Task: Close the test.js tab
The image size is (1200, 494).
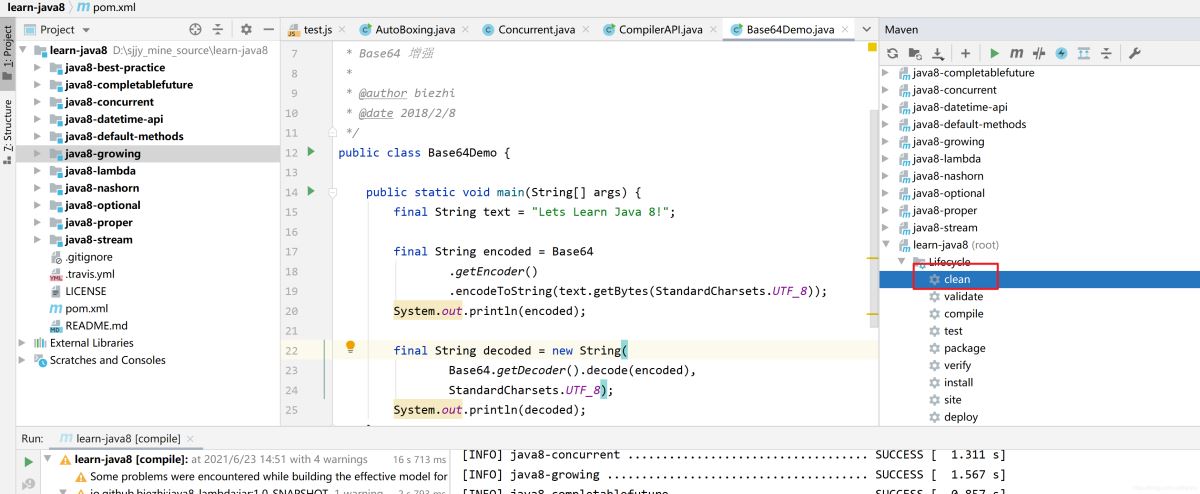Action: pos(340,30)
